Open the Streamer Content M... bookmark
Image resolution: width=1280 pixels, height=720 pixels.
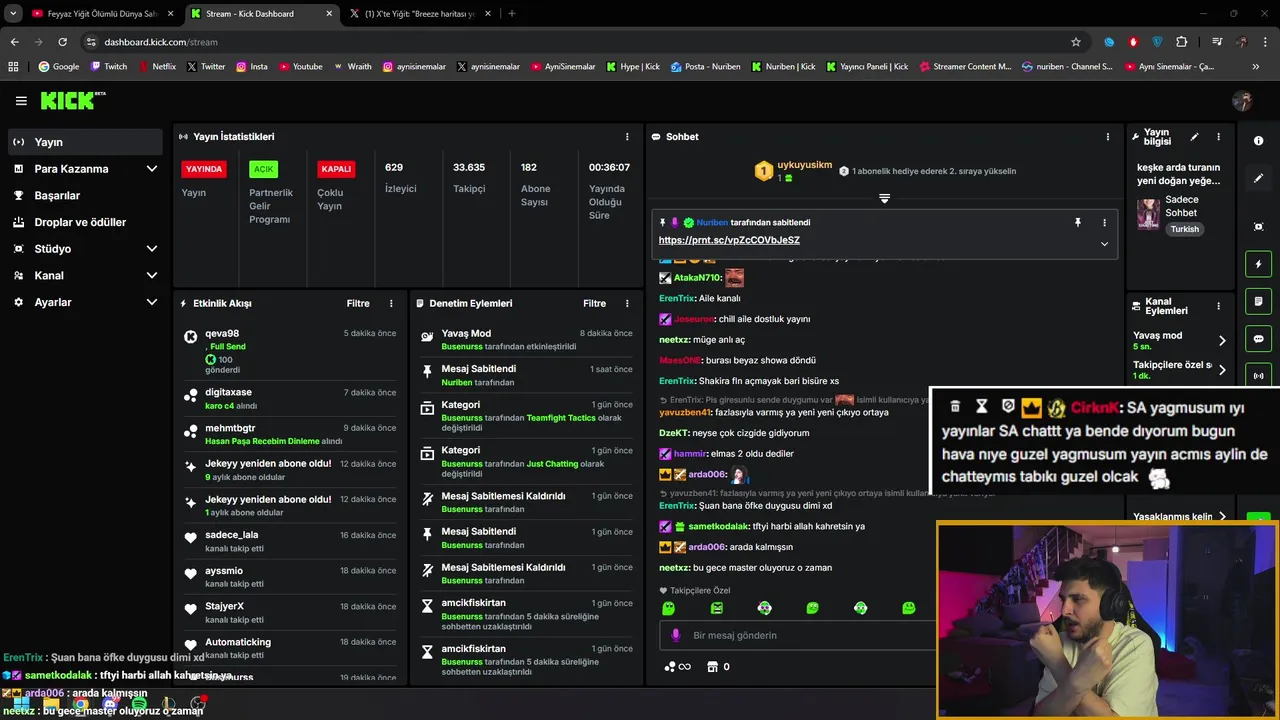(x=965, y=67)
